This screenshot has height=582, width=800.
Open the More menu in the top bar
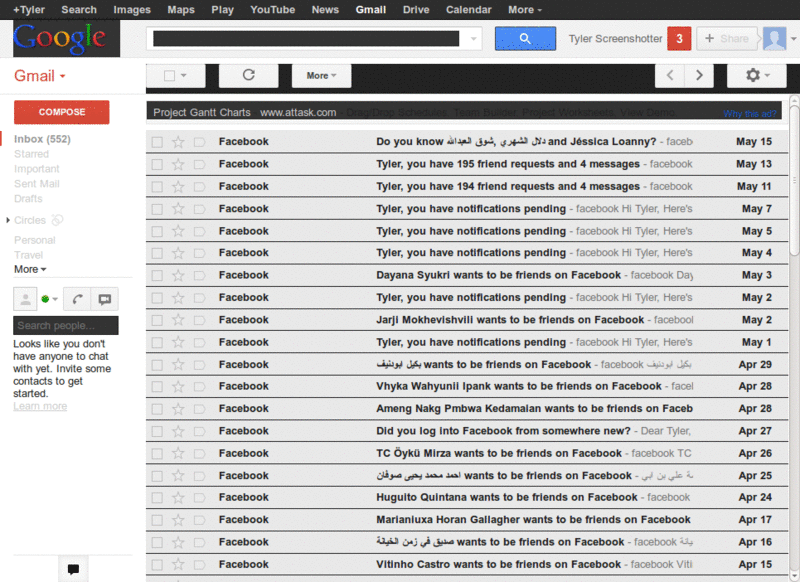tap(525, 10)
